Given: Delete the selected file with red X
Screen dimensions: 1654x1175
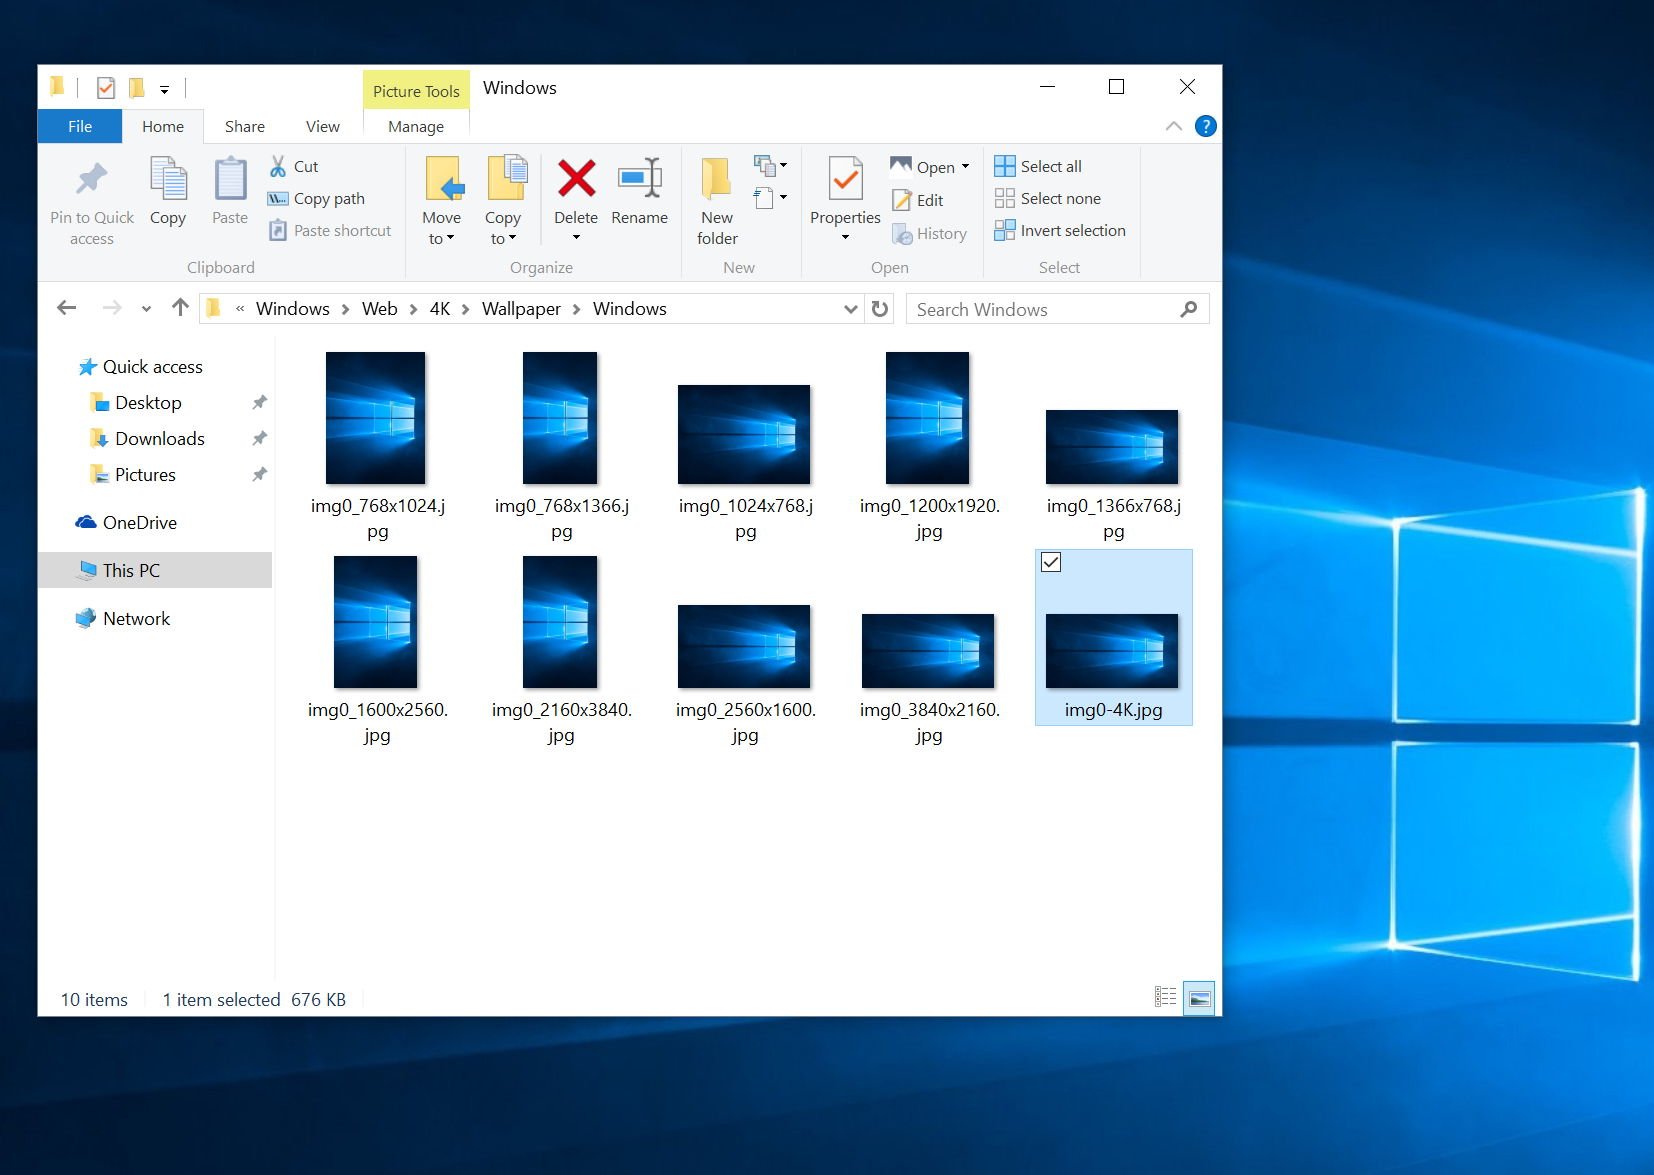Looking at the screenshot, I should (576, 180).
